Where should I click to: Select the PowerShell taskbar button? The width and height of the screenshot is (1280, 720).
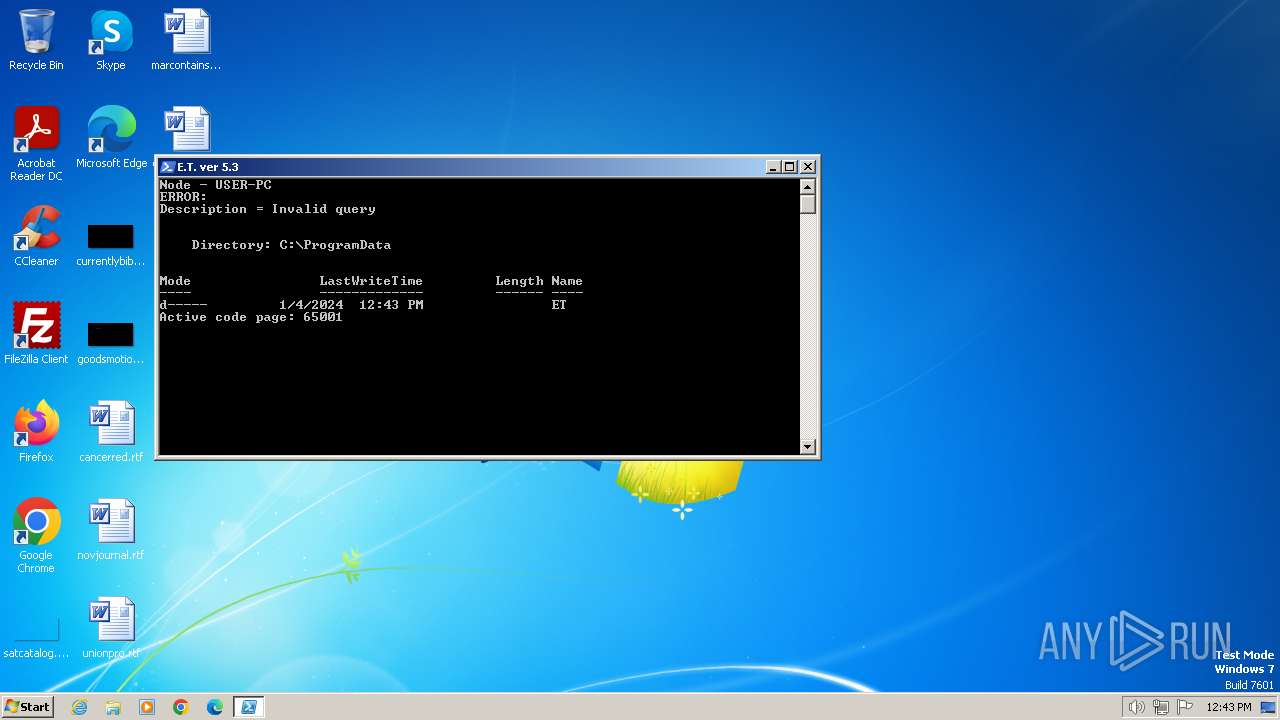[x=249, y=707]
